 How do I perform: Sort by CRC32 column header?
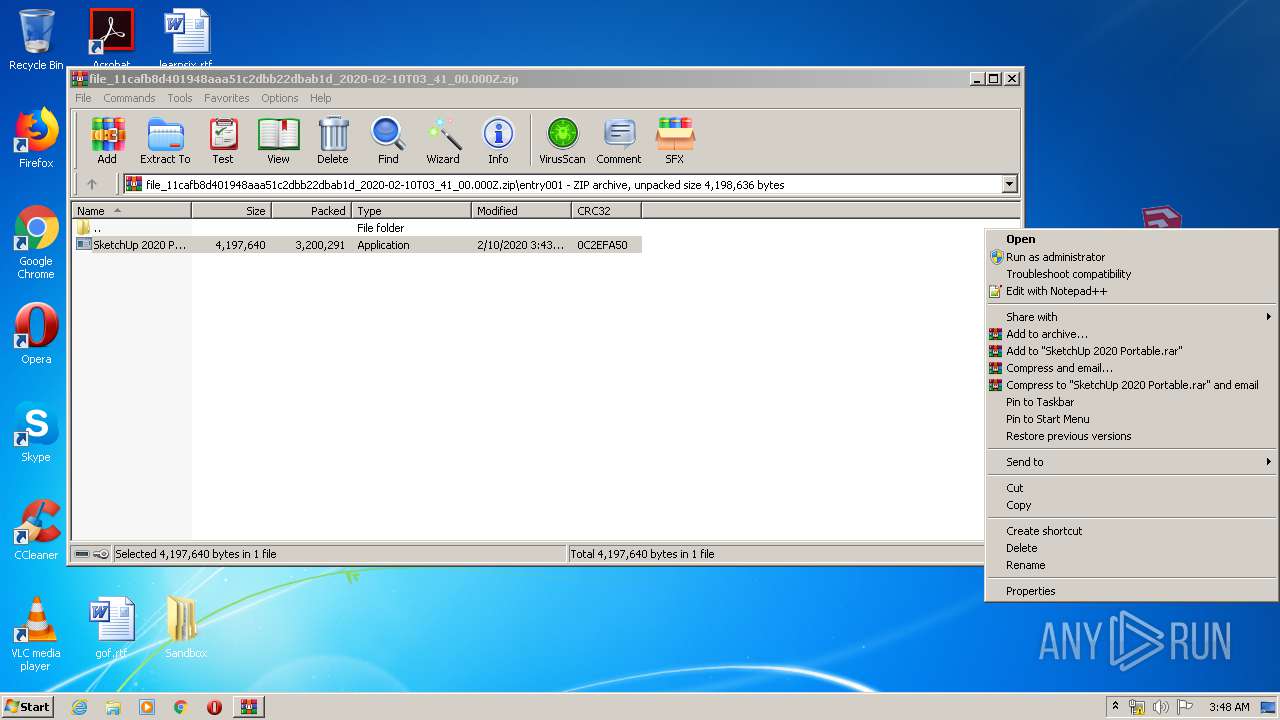pos(606,211)
